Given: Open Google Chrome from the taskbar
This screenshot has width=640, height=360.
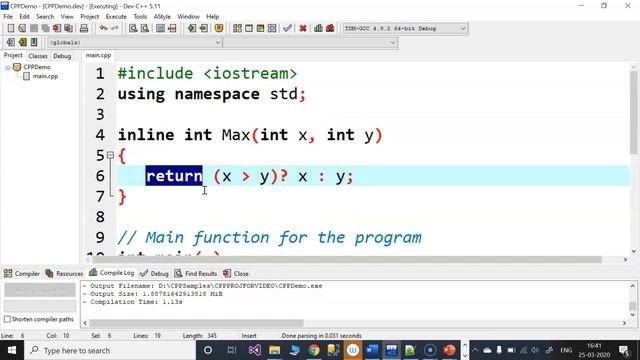Looking at the screenshot, I should click(x=313, y=350).
